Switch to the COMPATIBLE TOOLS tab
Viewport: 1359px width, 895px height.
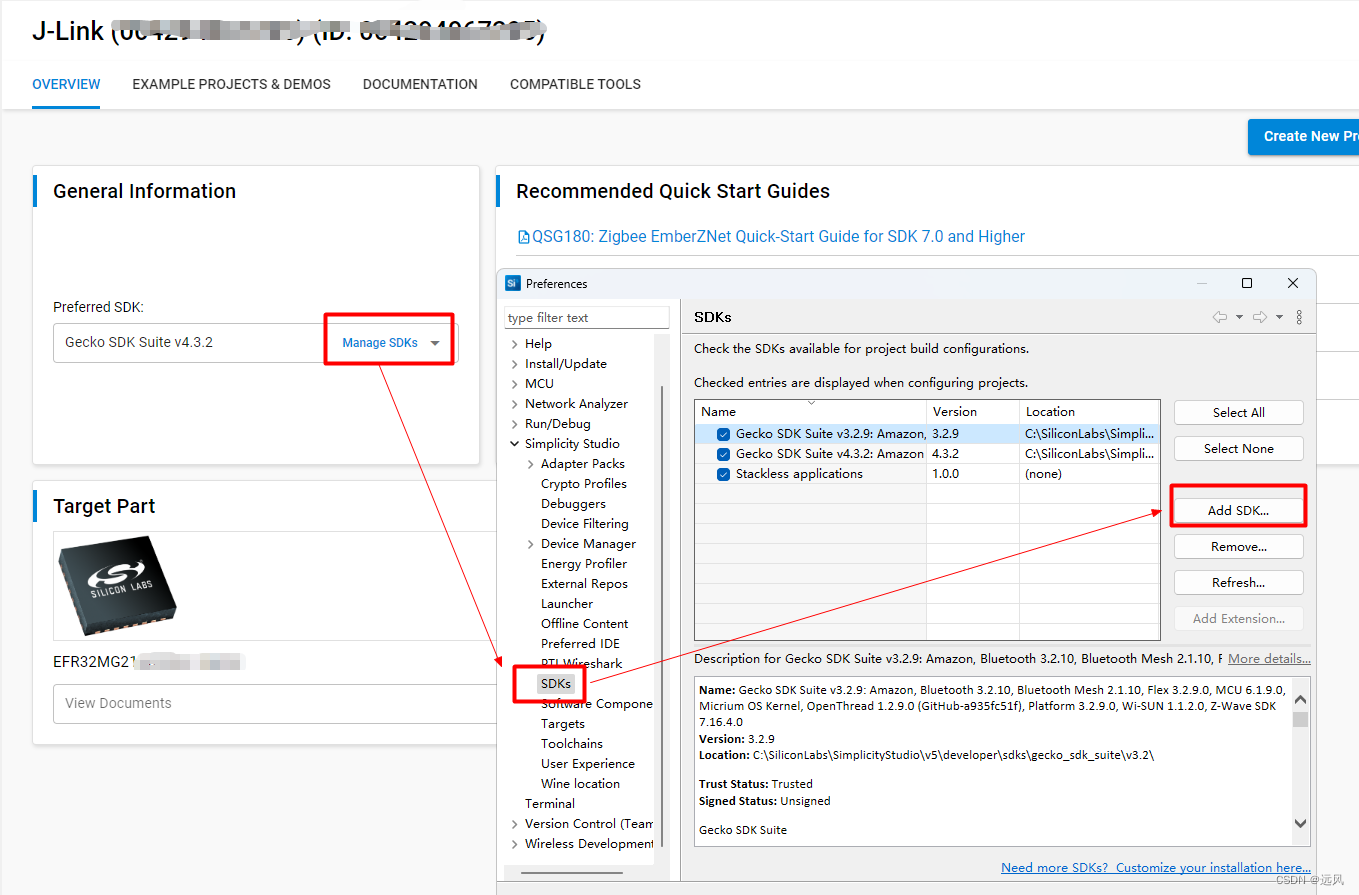(575, 84)
